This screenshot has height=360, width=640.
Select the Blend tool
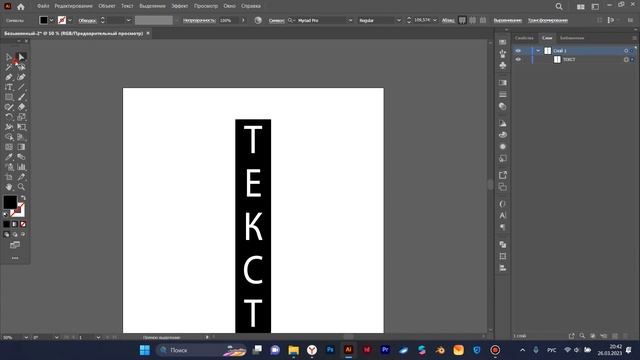pos(21,157)
